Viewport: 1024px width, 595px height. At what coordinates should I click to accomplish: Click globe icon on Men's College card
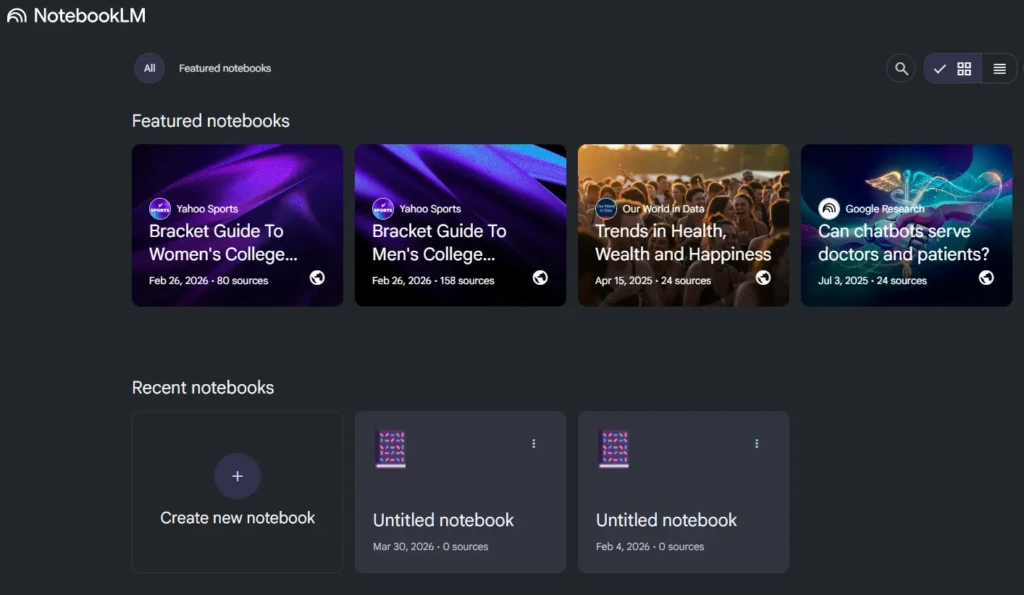pyautogui.click(x=540, y=278)
